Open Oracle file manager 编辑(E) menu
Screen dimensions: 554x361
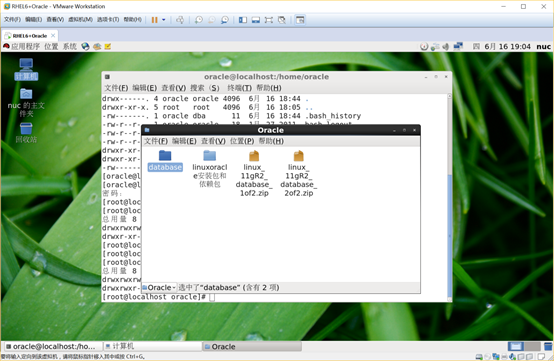(184, 141)
